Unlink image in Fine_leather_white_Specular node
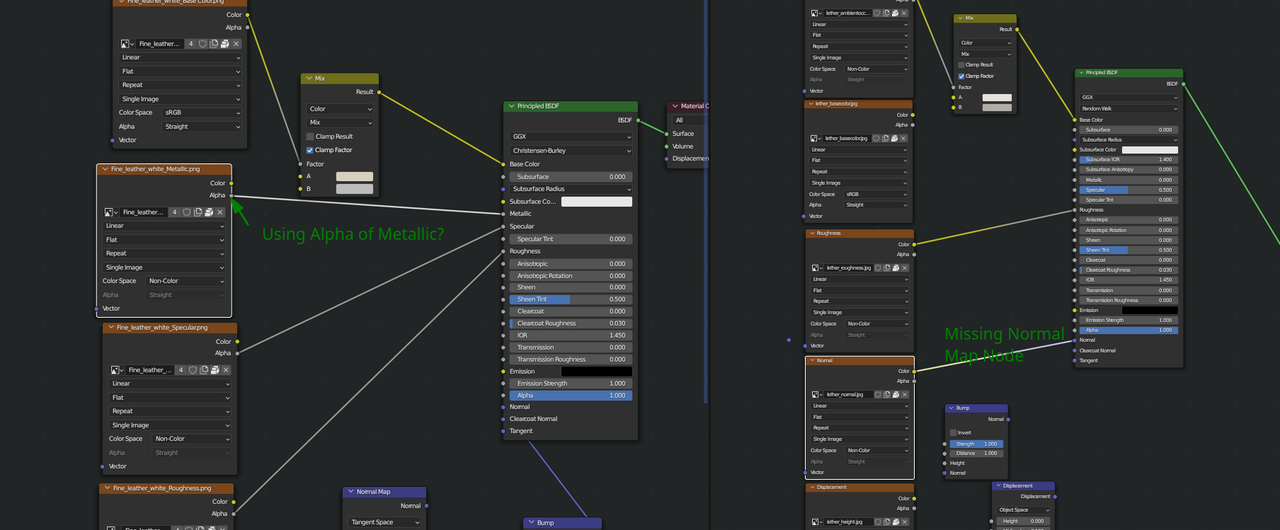 pyautogui.click(x=226, y=370)
